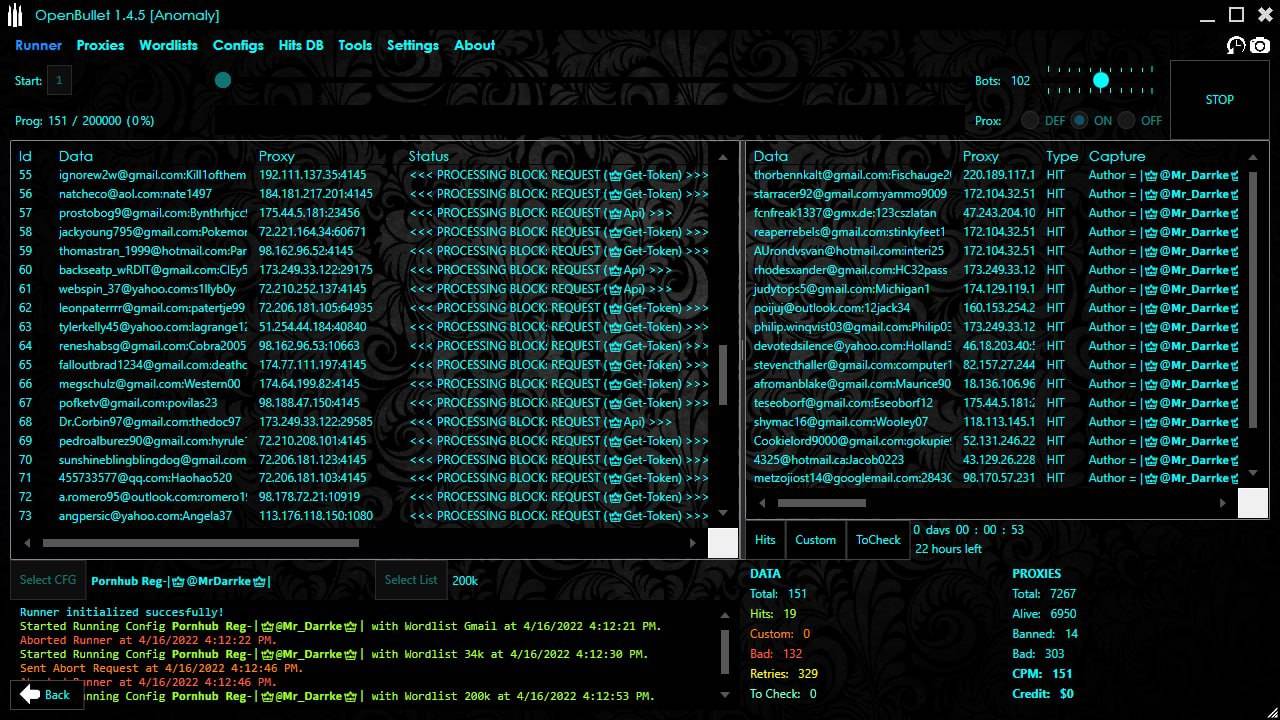This screenshot has width=1280, height=720.
Task: Click the Start number input field
Action: point(58,80)
